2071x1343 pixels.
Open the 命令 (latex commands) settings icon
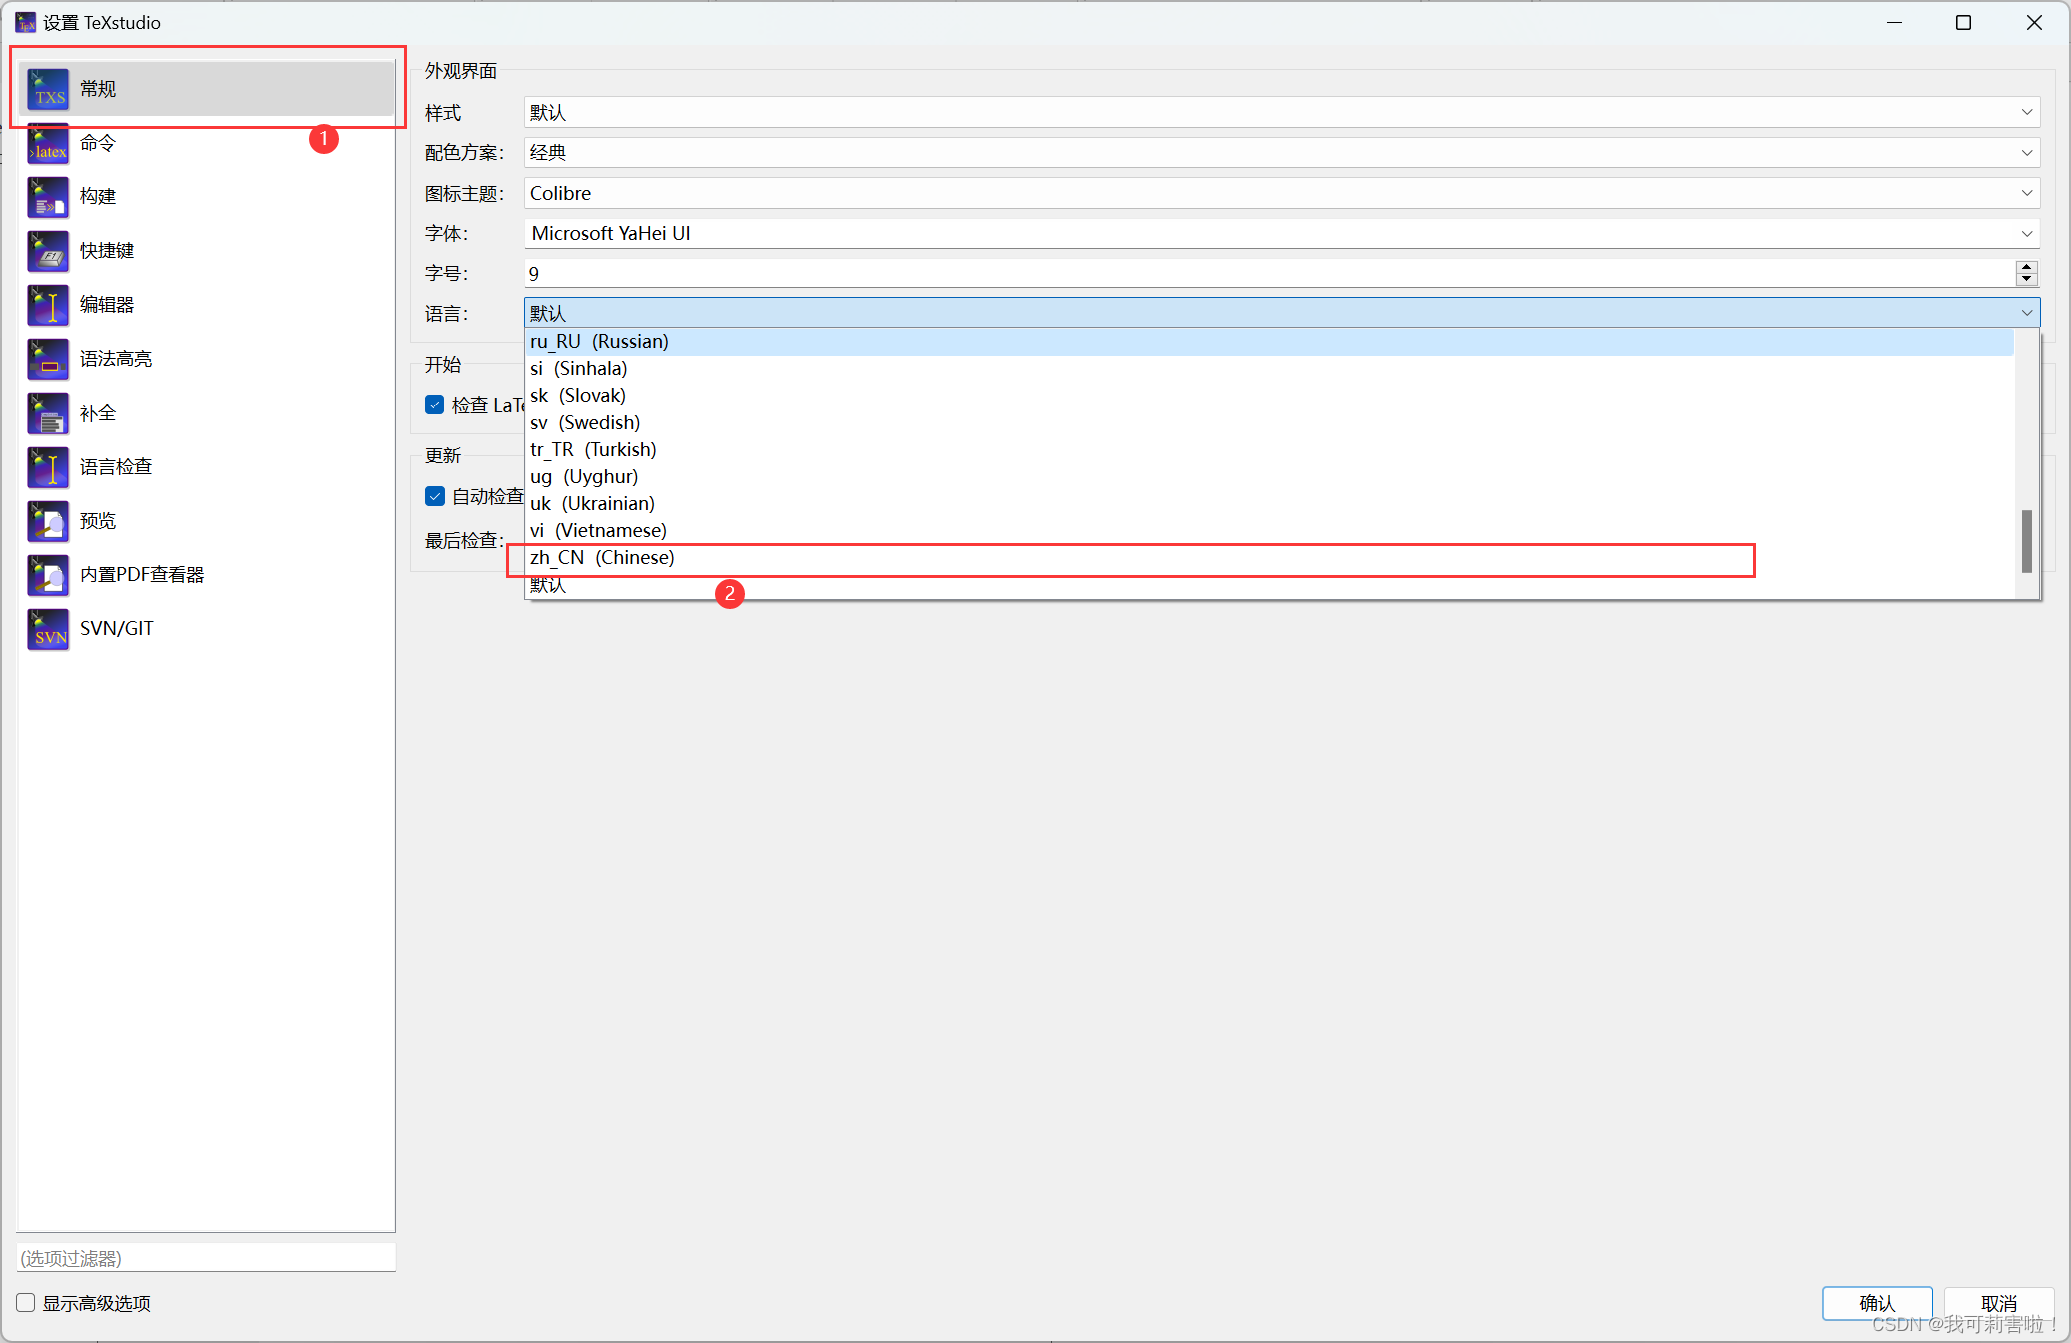[48, 143]
